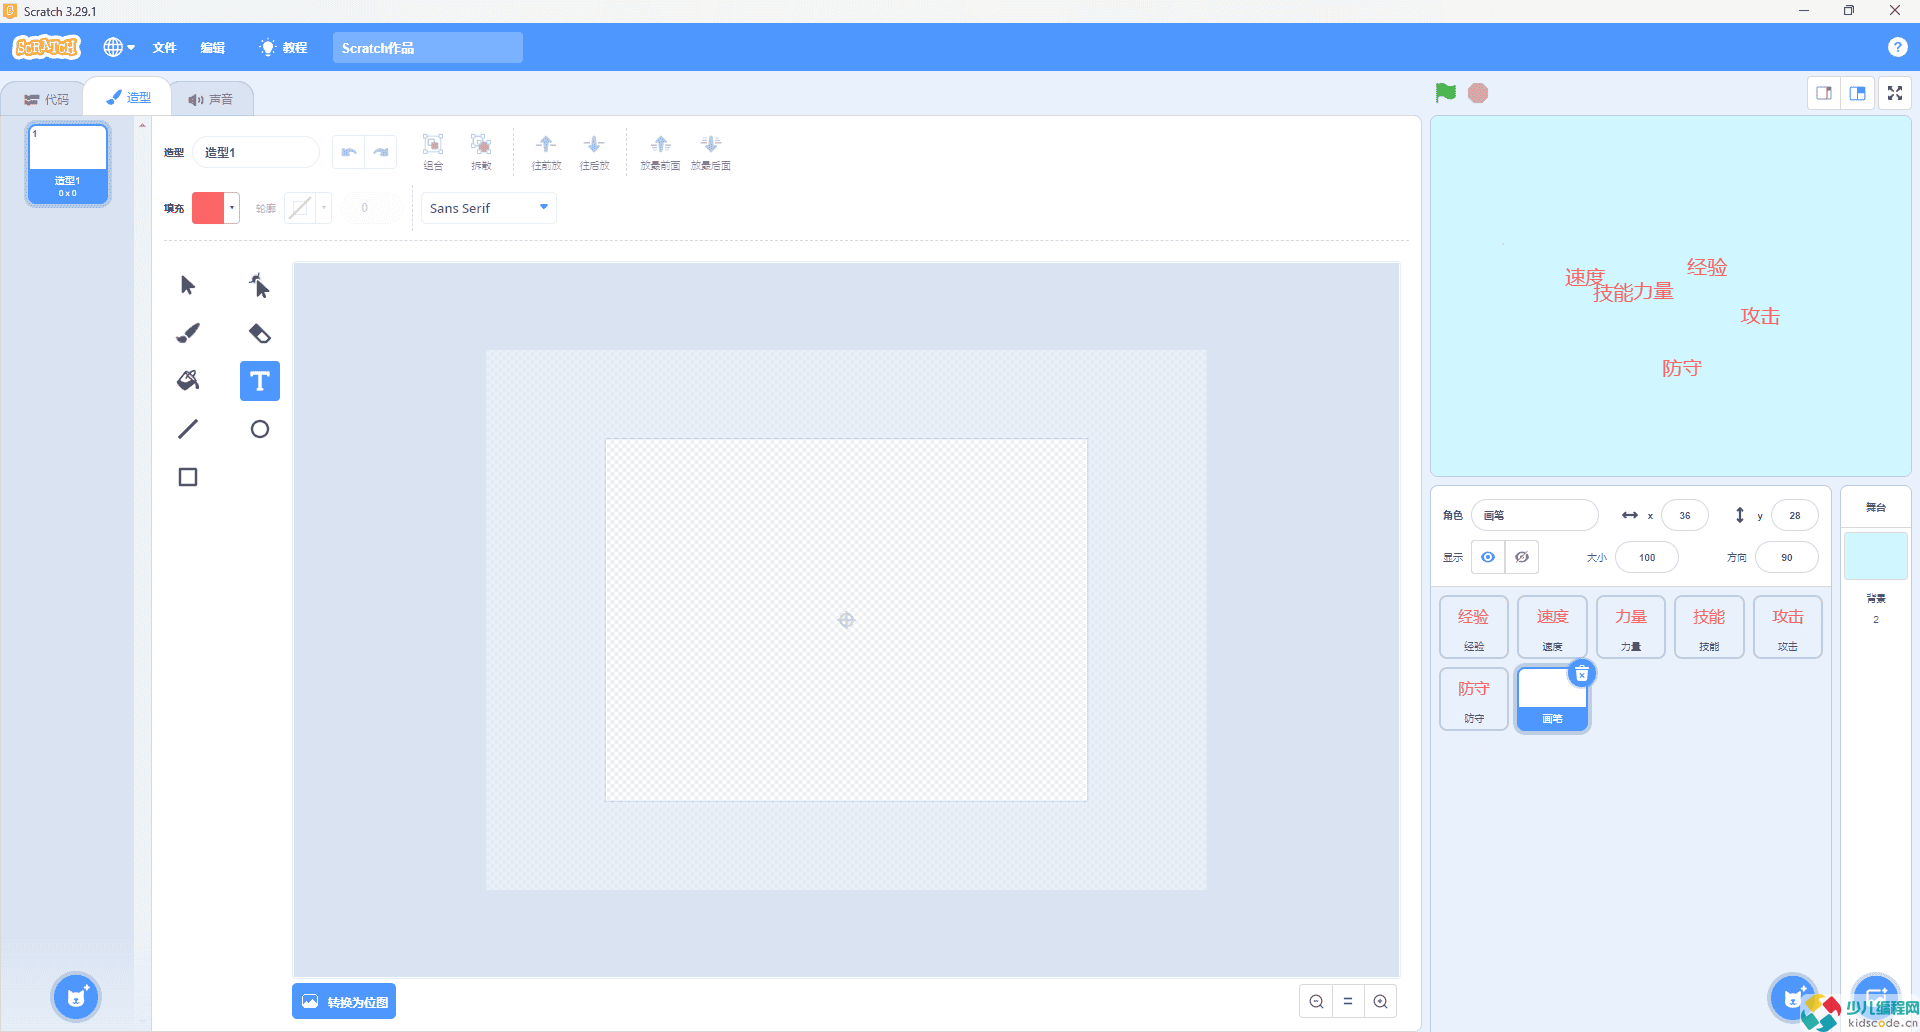
Task: Select the Rectangle tool
Action: pyautogui.click(x=188, y=477)
